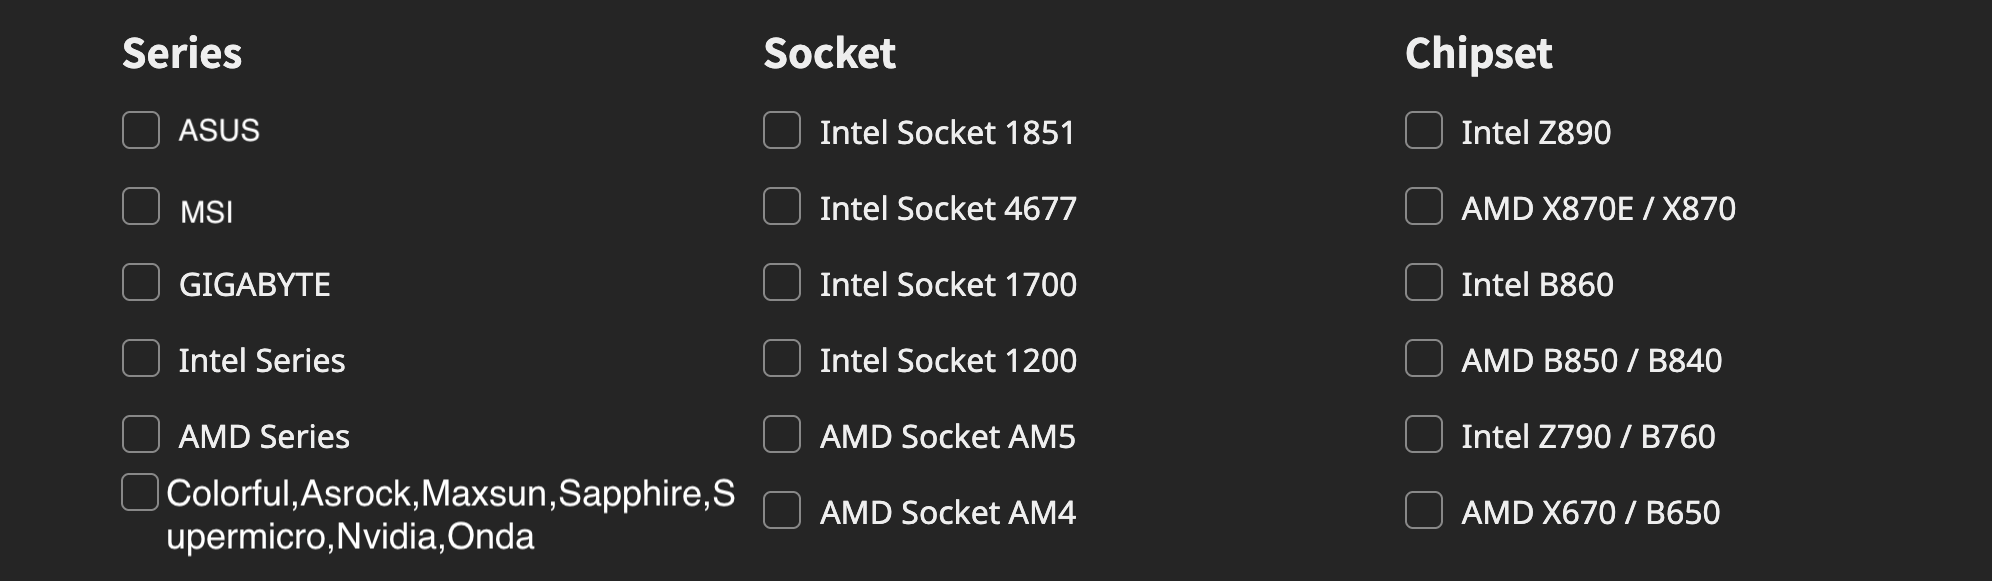This screenshot has height=581, width=1992.
Task: Check the ASUS series checkbox
Action: tap(141, 130)
